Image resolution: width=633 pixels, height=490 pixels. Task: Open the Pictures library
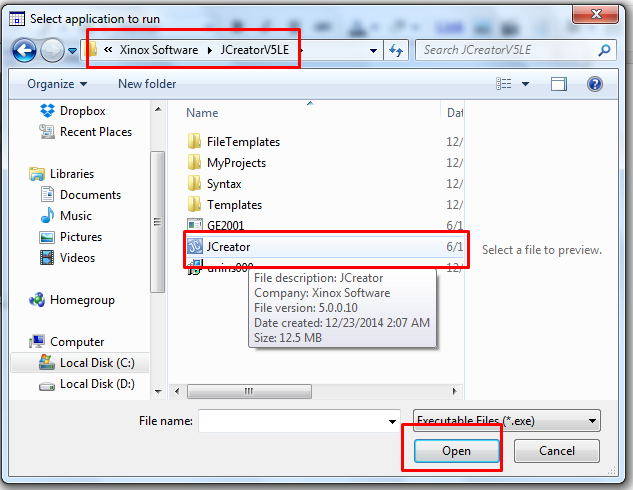(80, 237)
